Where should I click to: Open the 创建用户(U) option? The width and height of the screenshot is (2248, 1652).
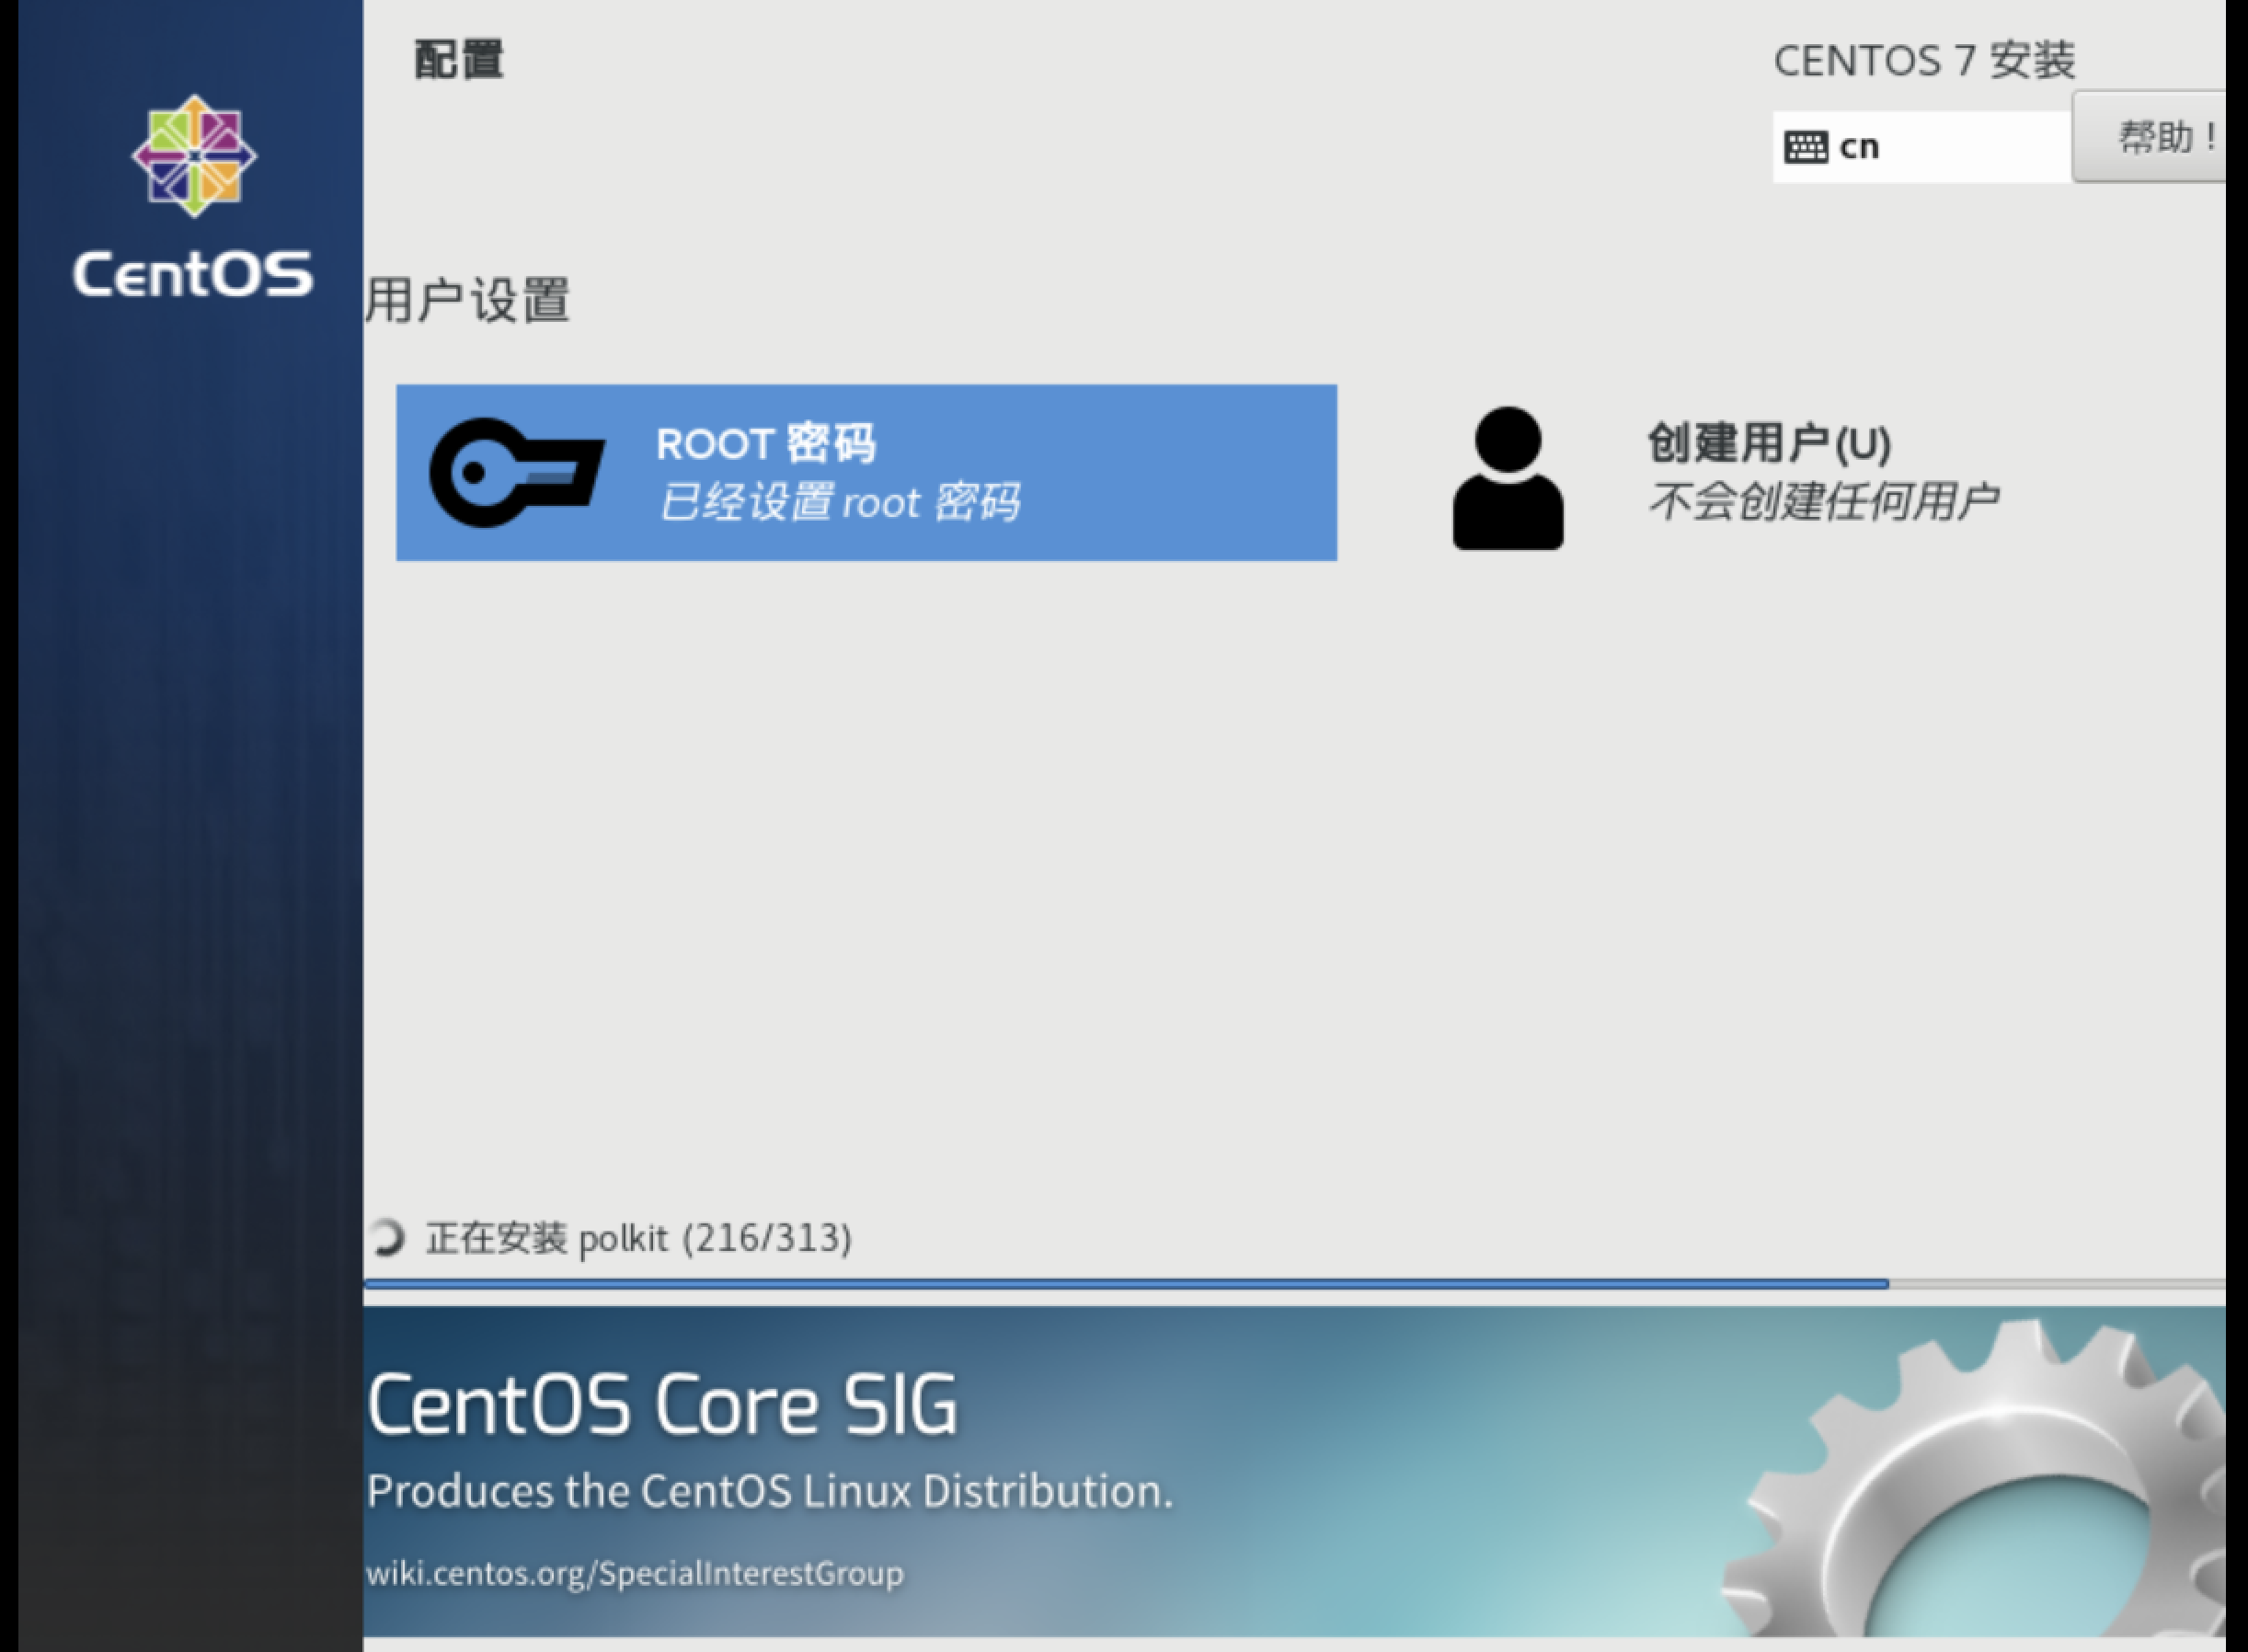pyautogui.click(x=1768, y=443)
